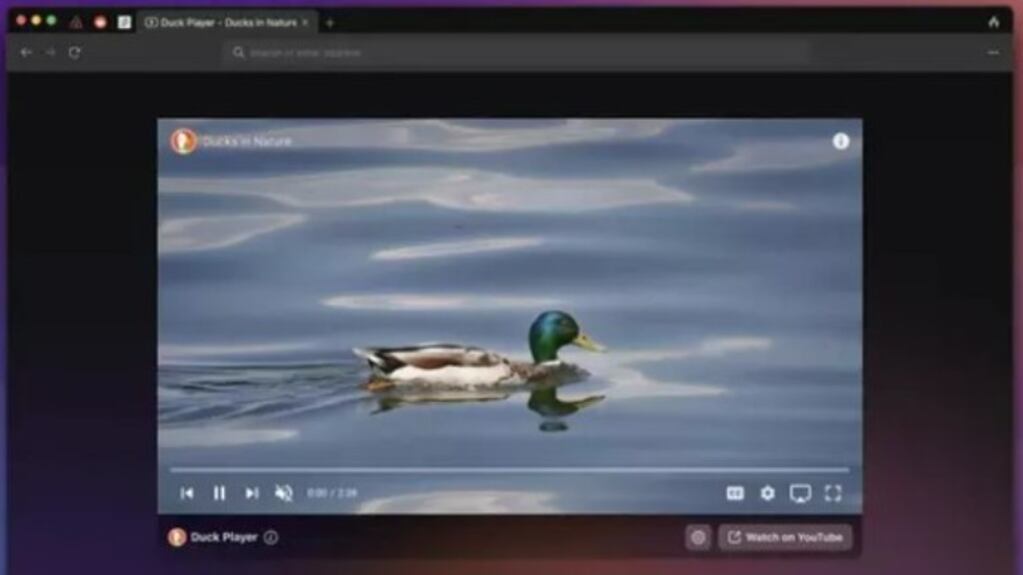Skip to the previous video
This screenshot has width=1023, height=575.
tap(187, 493)
